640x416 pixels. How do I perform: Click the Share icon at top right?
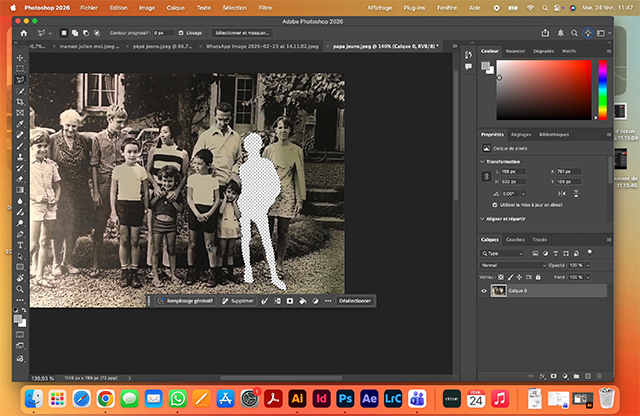pos(545,33)
